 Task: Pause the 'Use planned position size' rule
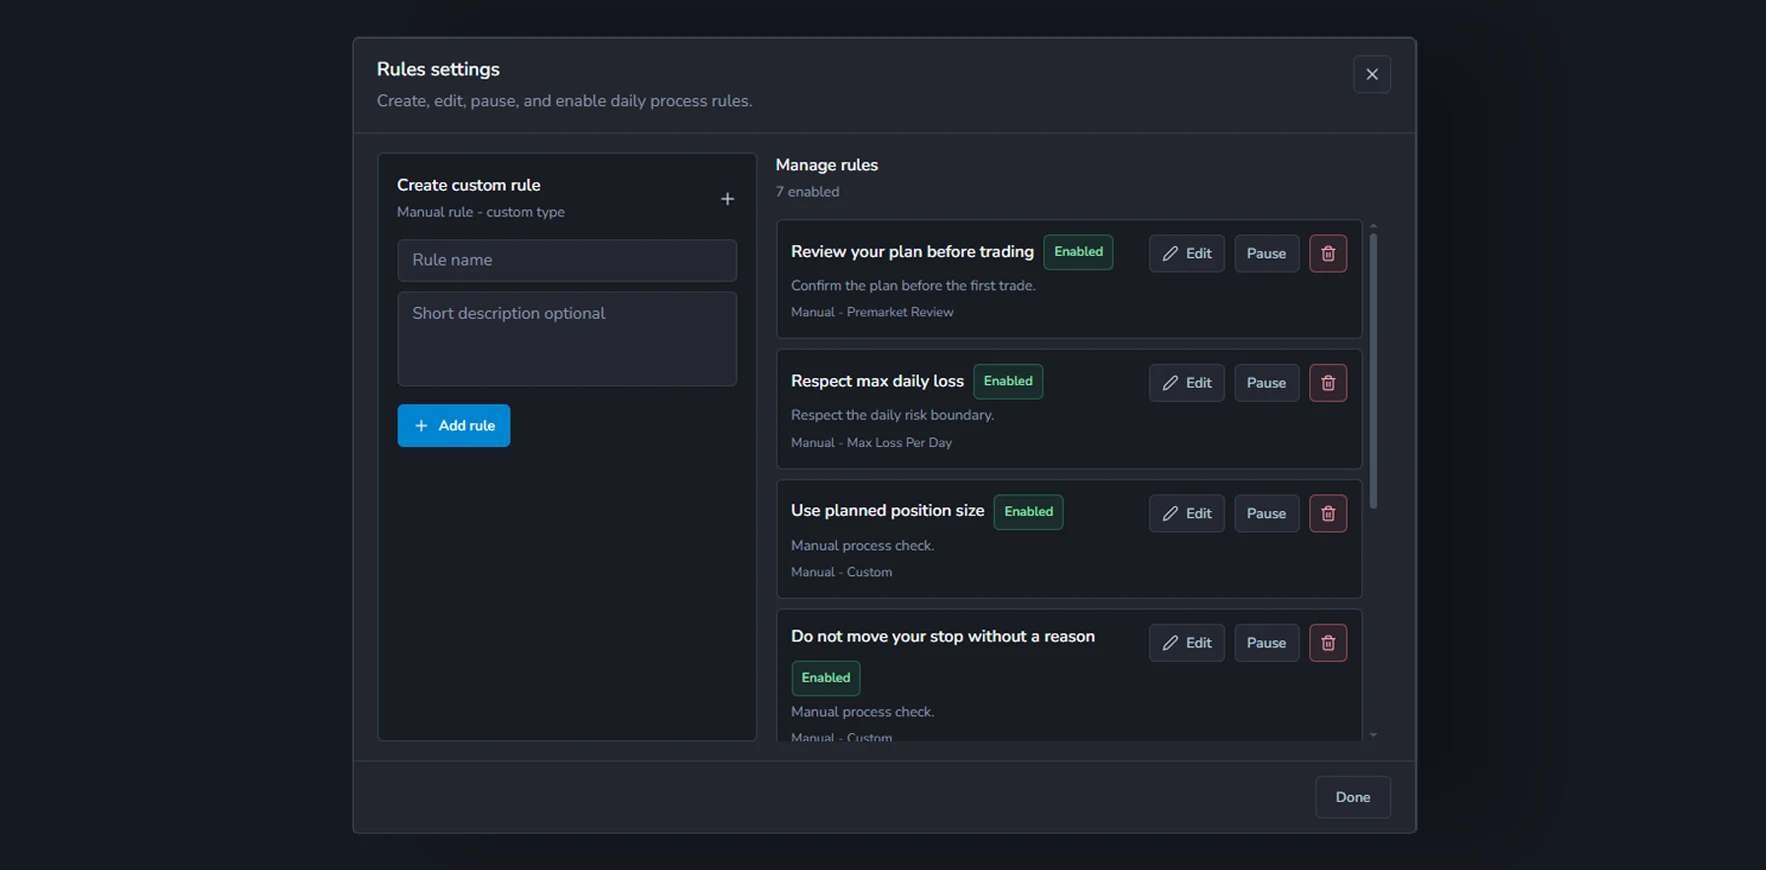[x=1266, y=513]
